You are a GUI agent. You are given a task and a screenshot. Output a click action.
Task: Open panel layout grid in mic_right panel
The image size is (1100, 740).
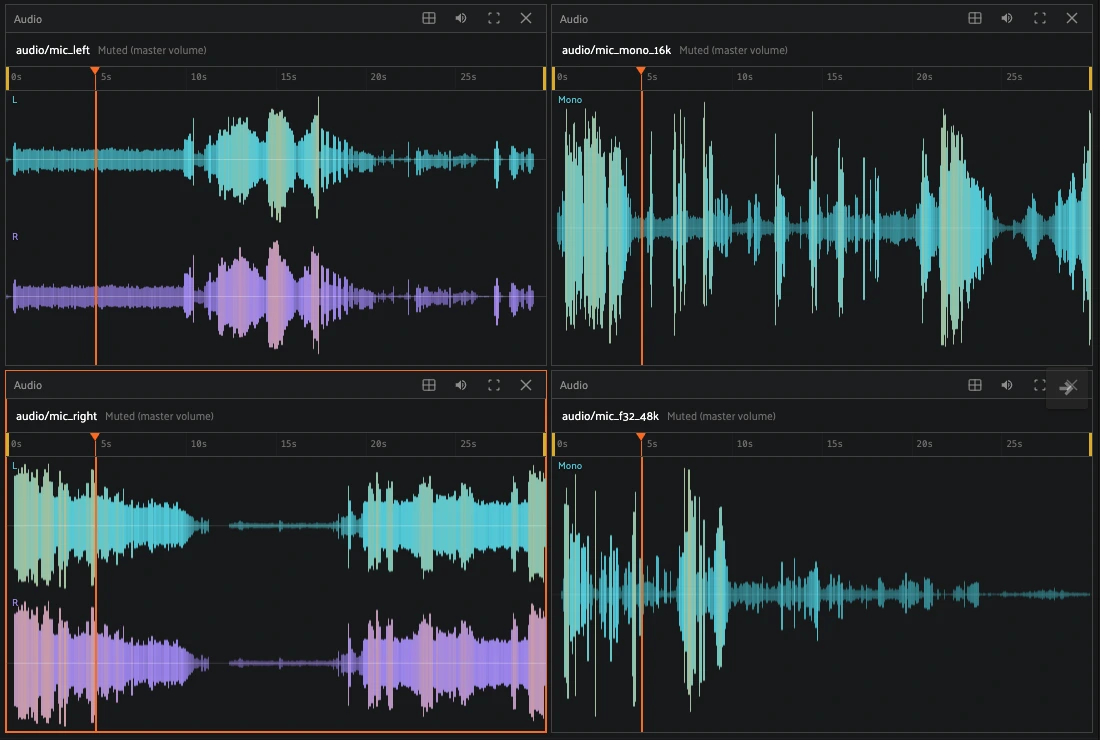click(429, 384)
